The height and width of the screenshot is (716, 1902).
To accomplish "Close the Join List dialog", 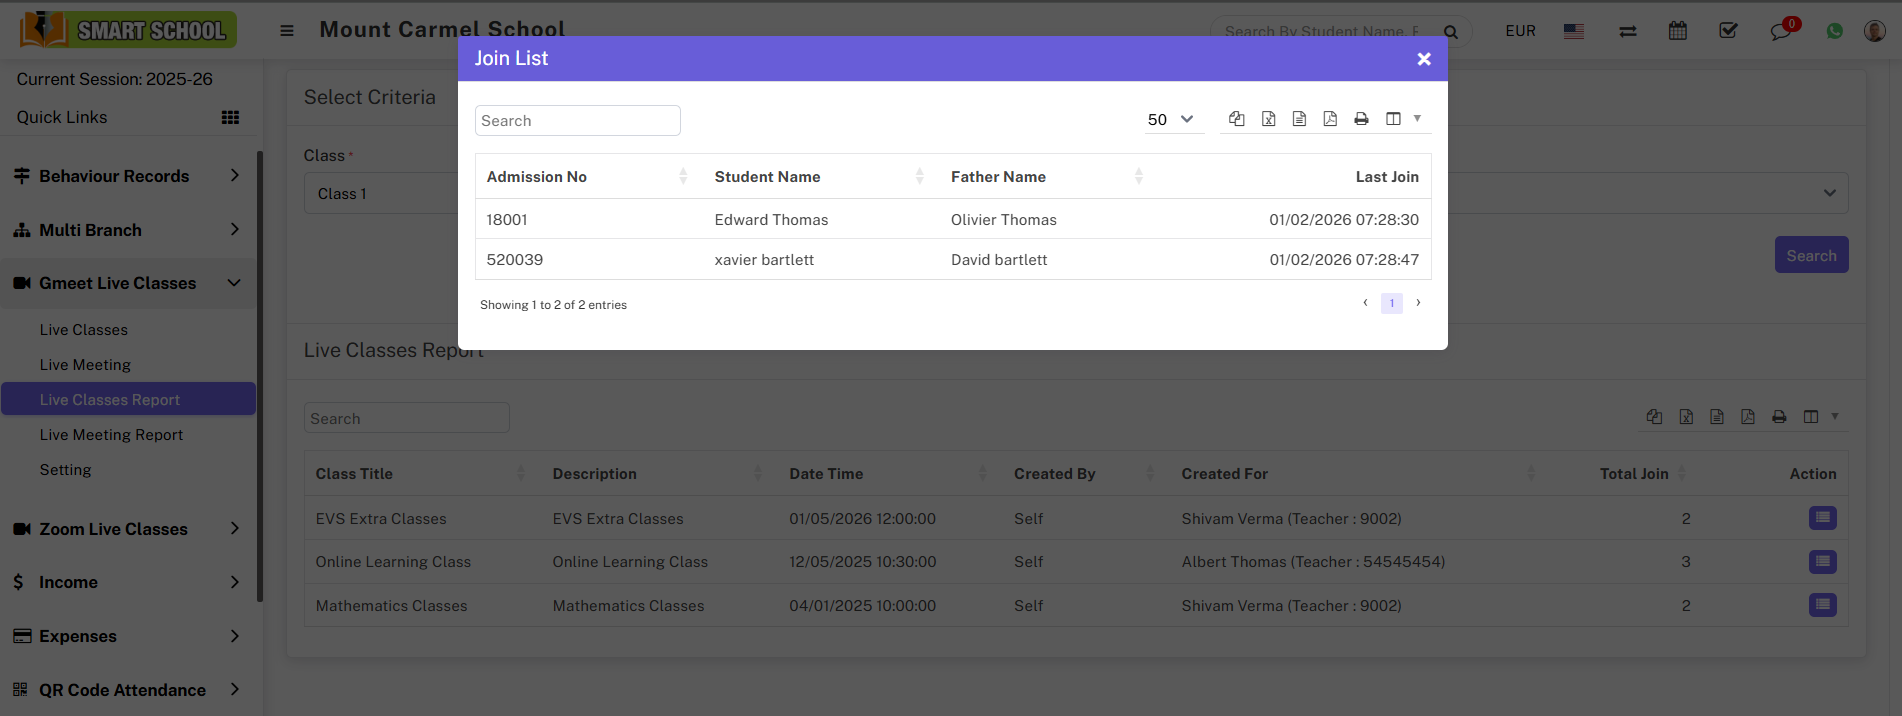I will tap(1424, 59).
